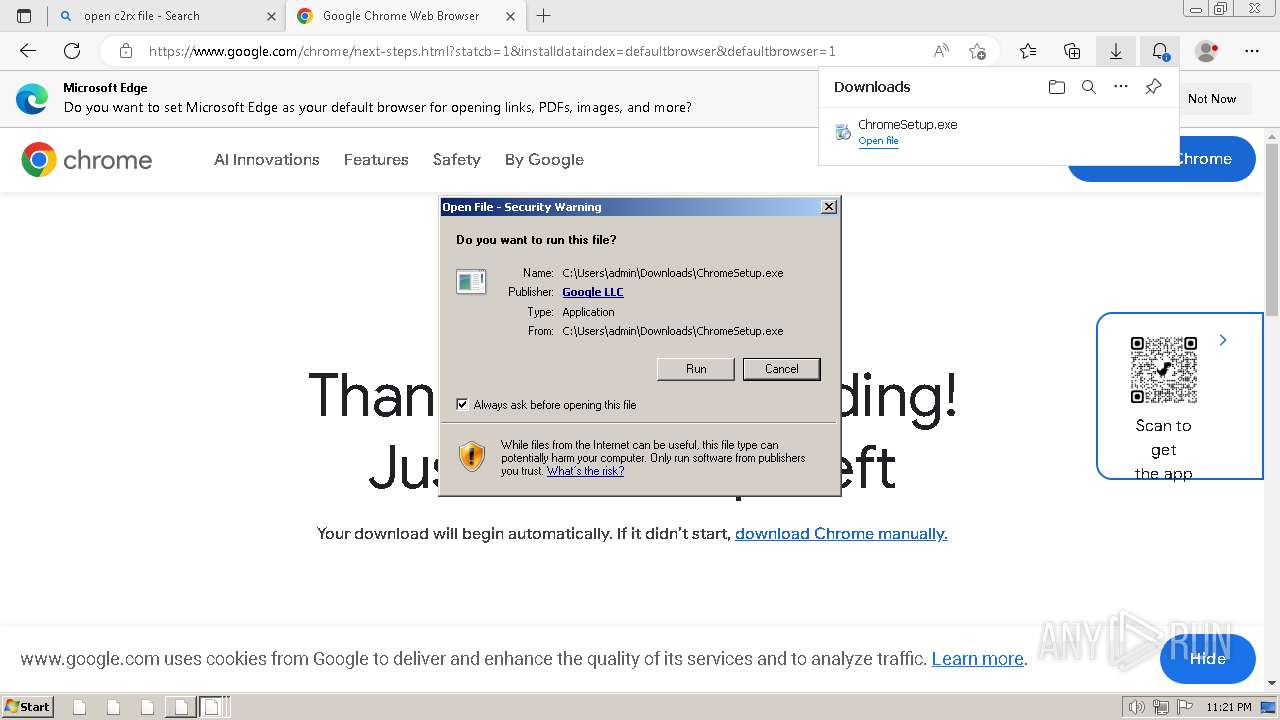Reload the current page
Screen dimensions: 1280x720
pyautogui.click(x=72, y=51)
